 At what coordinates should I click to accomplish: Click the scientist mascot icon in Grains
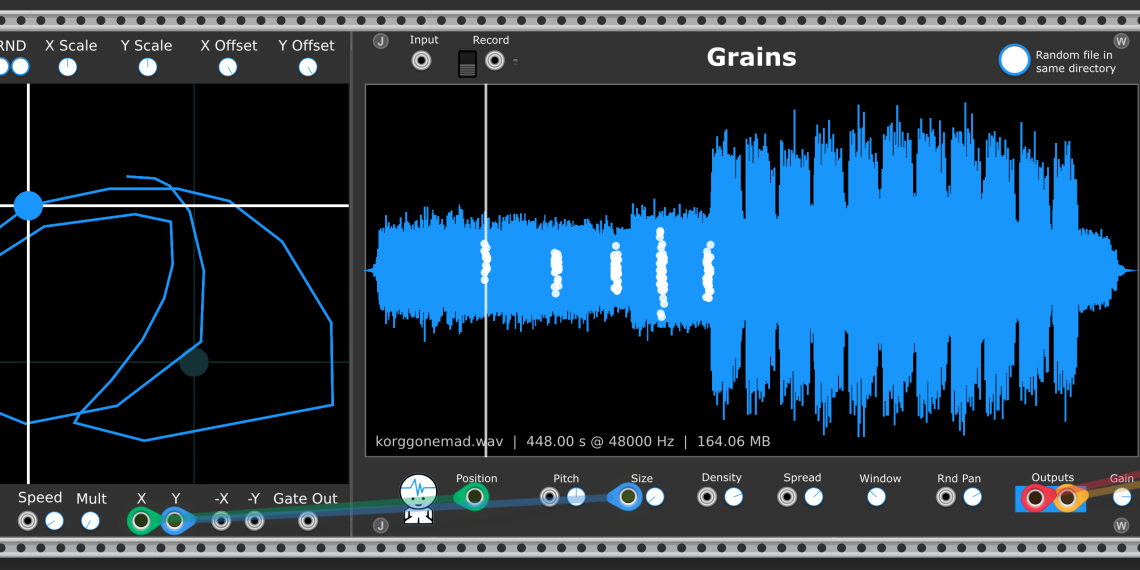(418, 497)
